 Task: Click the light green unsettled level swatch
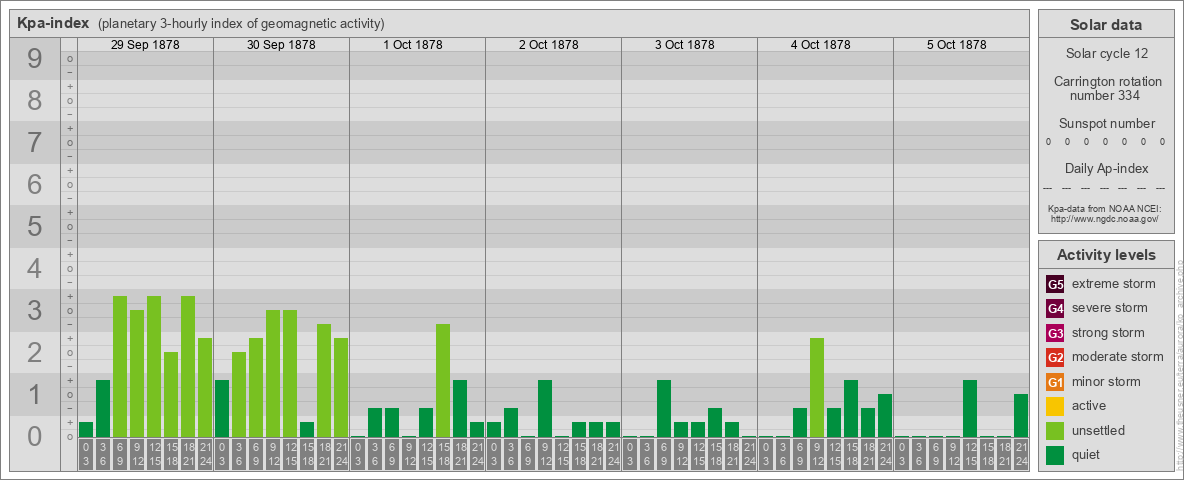(1055, 430)
